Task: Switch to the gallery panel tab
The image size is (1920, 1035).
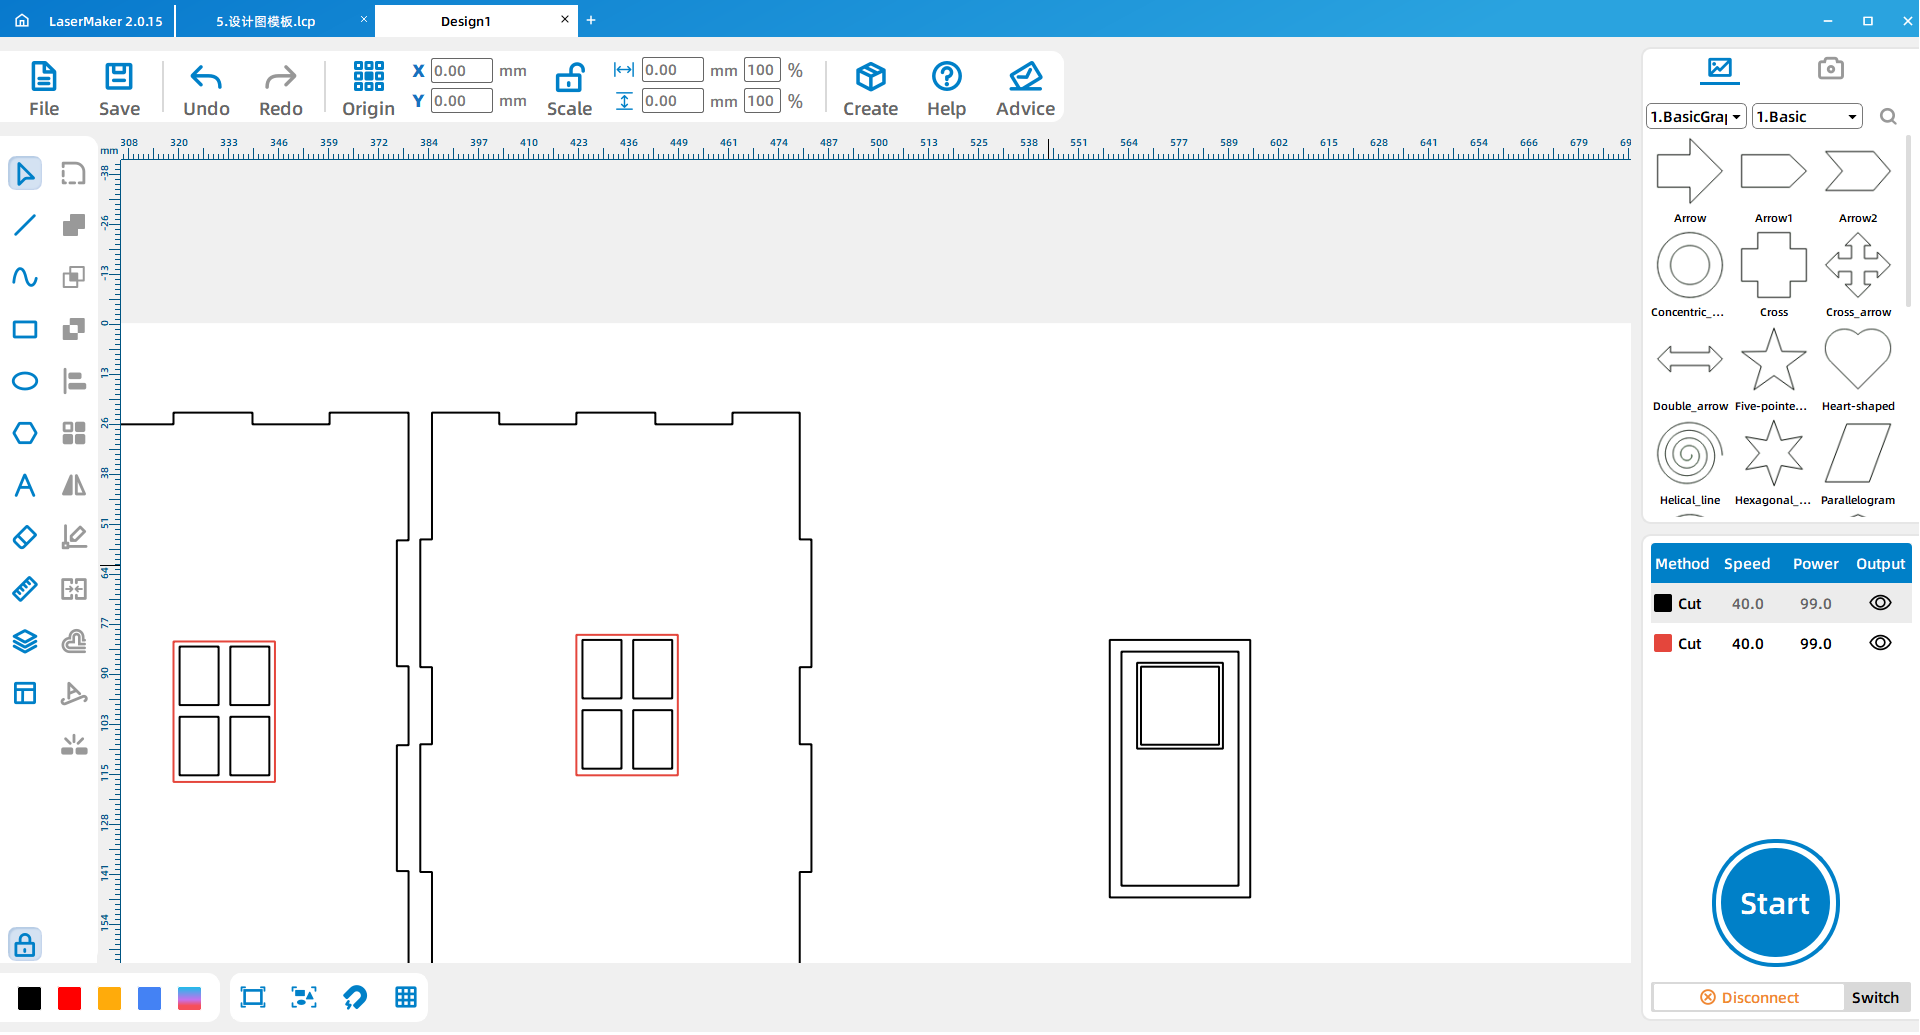Action: pyautogui.click(x=1720, y=69)
